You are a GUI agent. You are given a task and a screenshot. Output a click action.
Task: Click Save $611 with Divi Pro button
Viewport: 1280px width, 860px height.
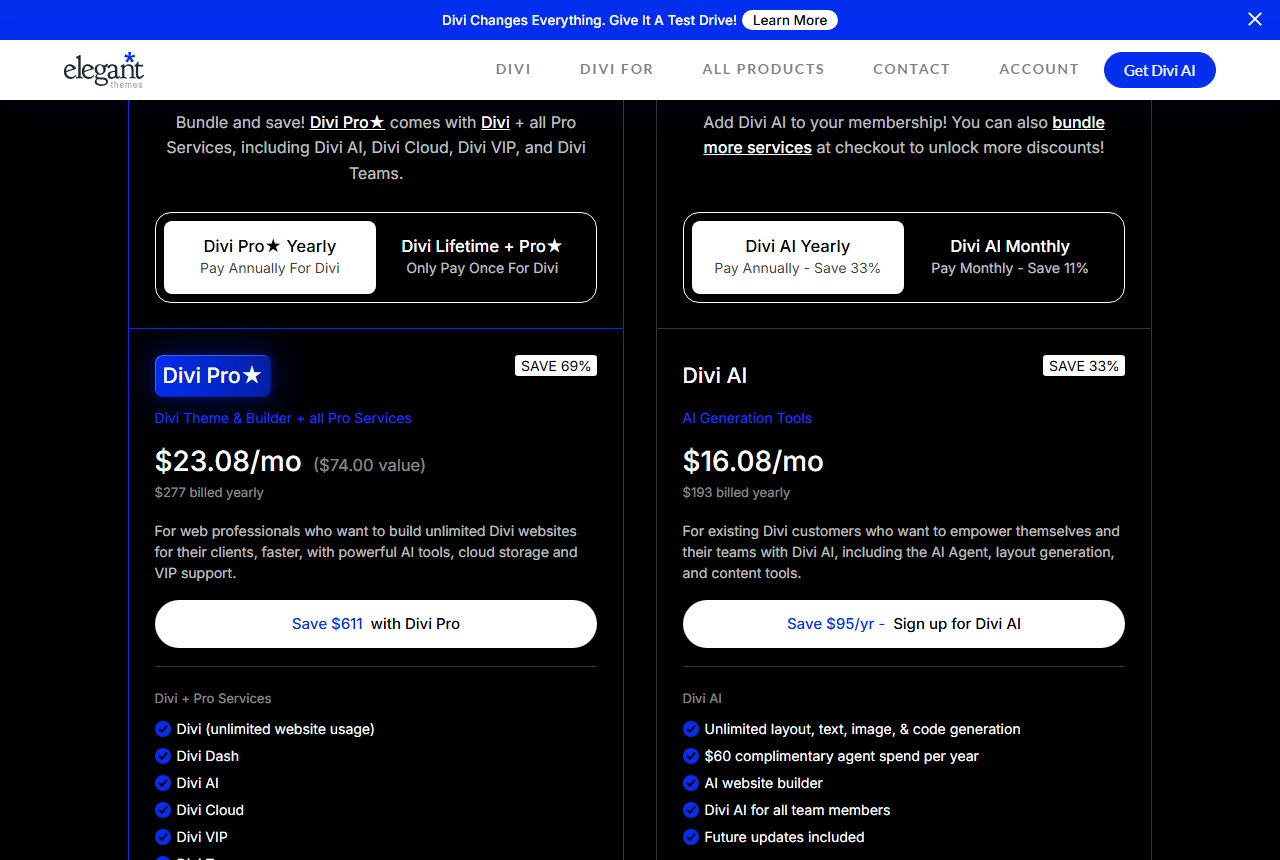tap(376, 624)
